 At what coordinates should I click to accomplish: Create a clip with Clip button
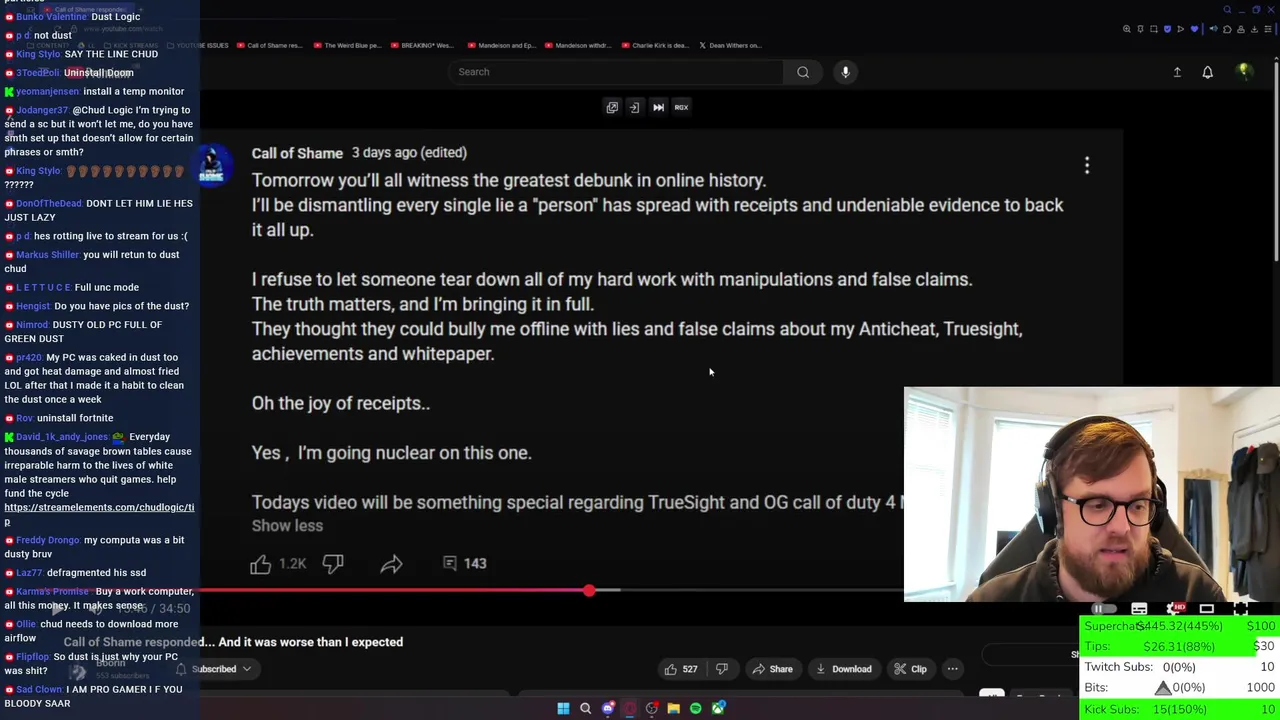click(x=910, y=669)
